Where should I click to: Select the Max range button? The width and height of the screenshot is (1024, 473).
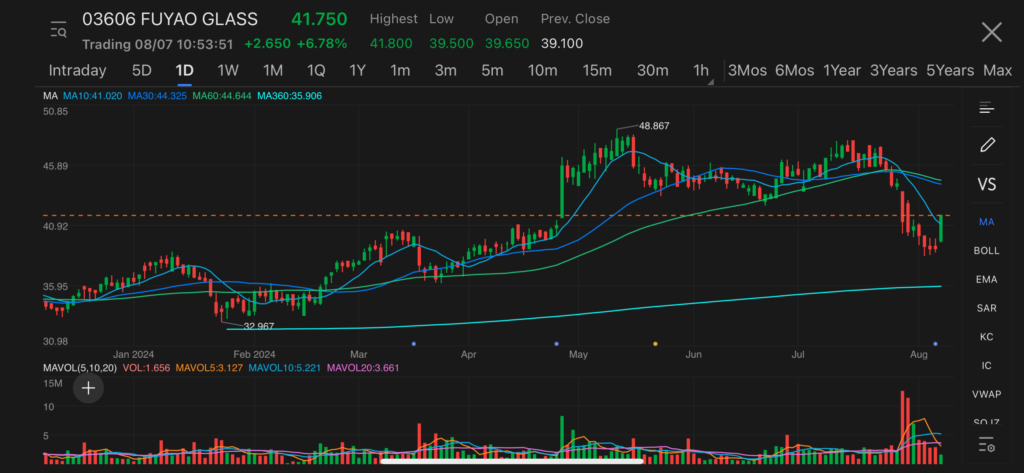click(996, 70)
